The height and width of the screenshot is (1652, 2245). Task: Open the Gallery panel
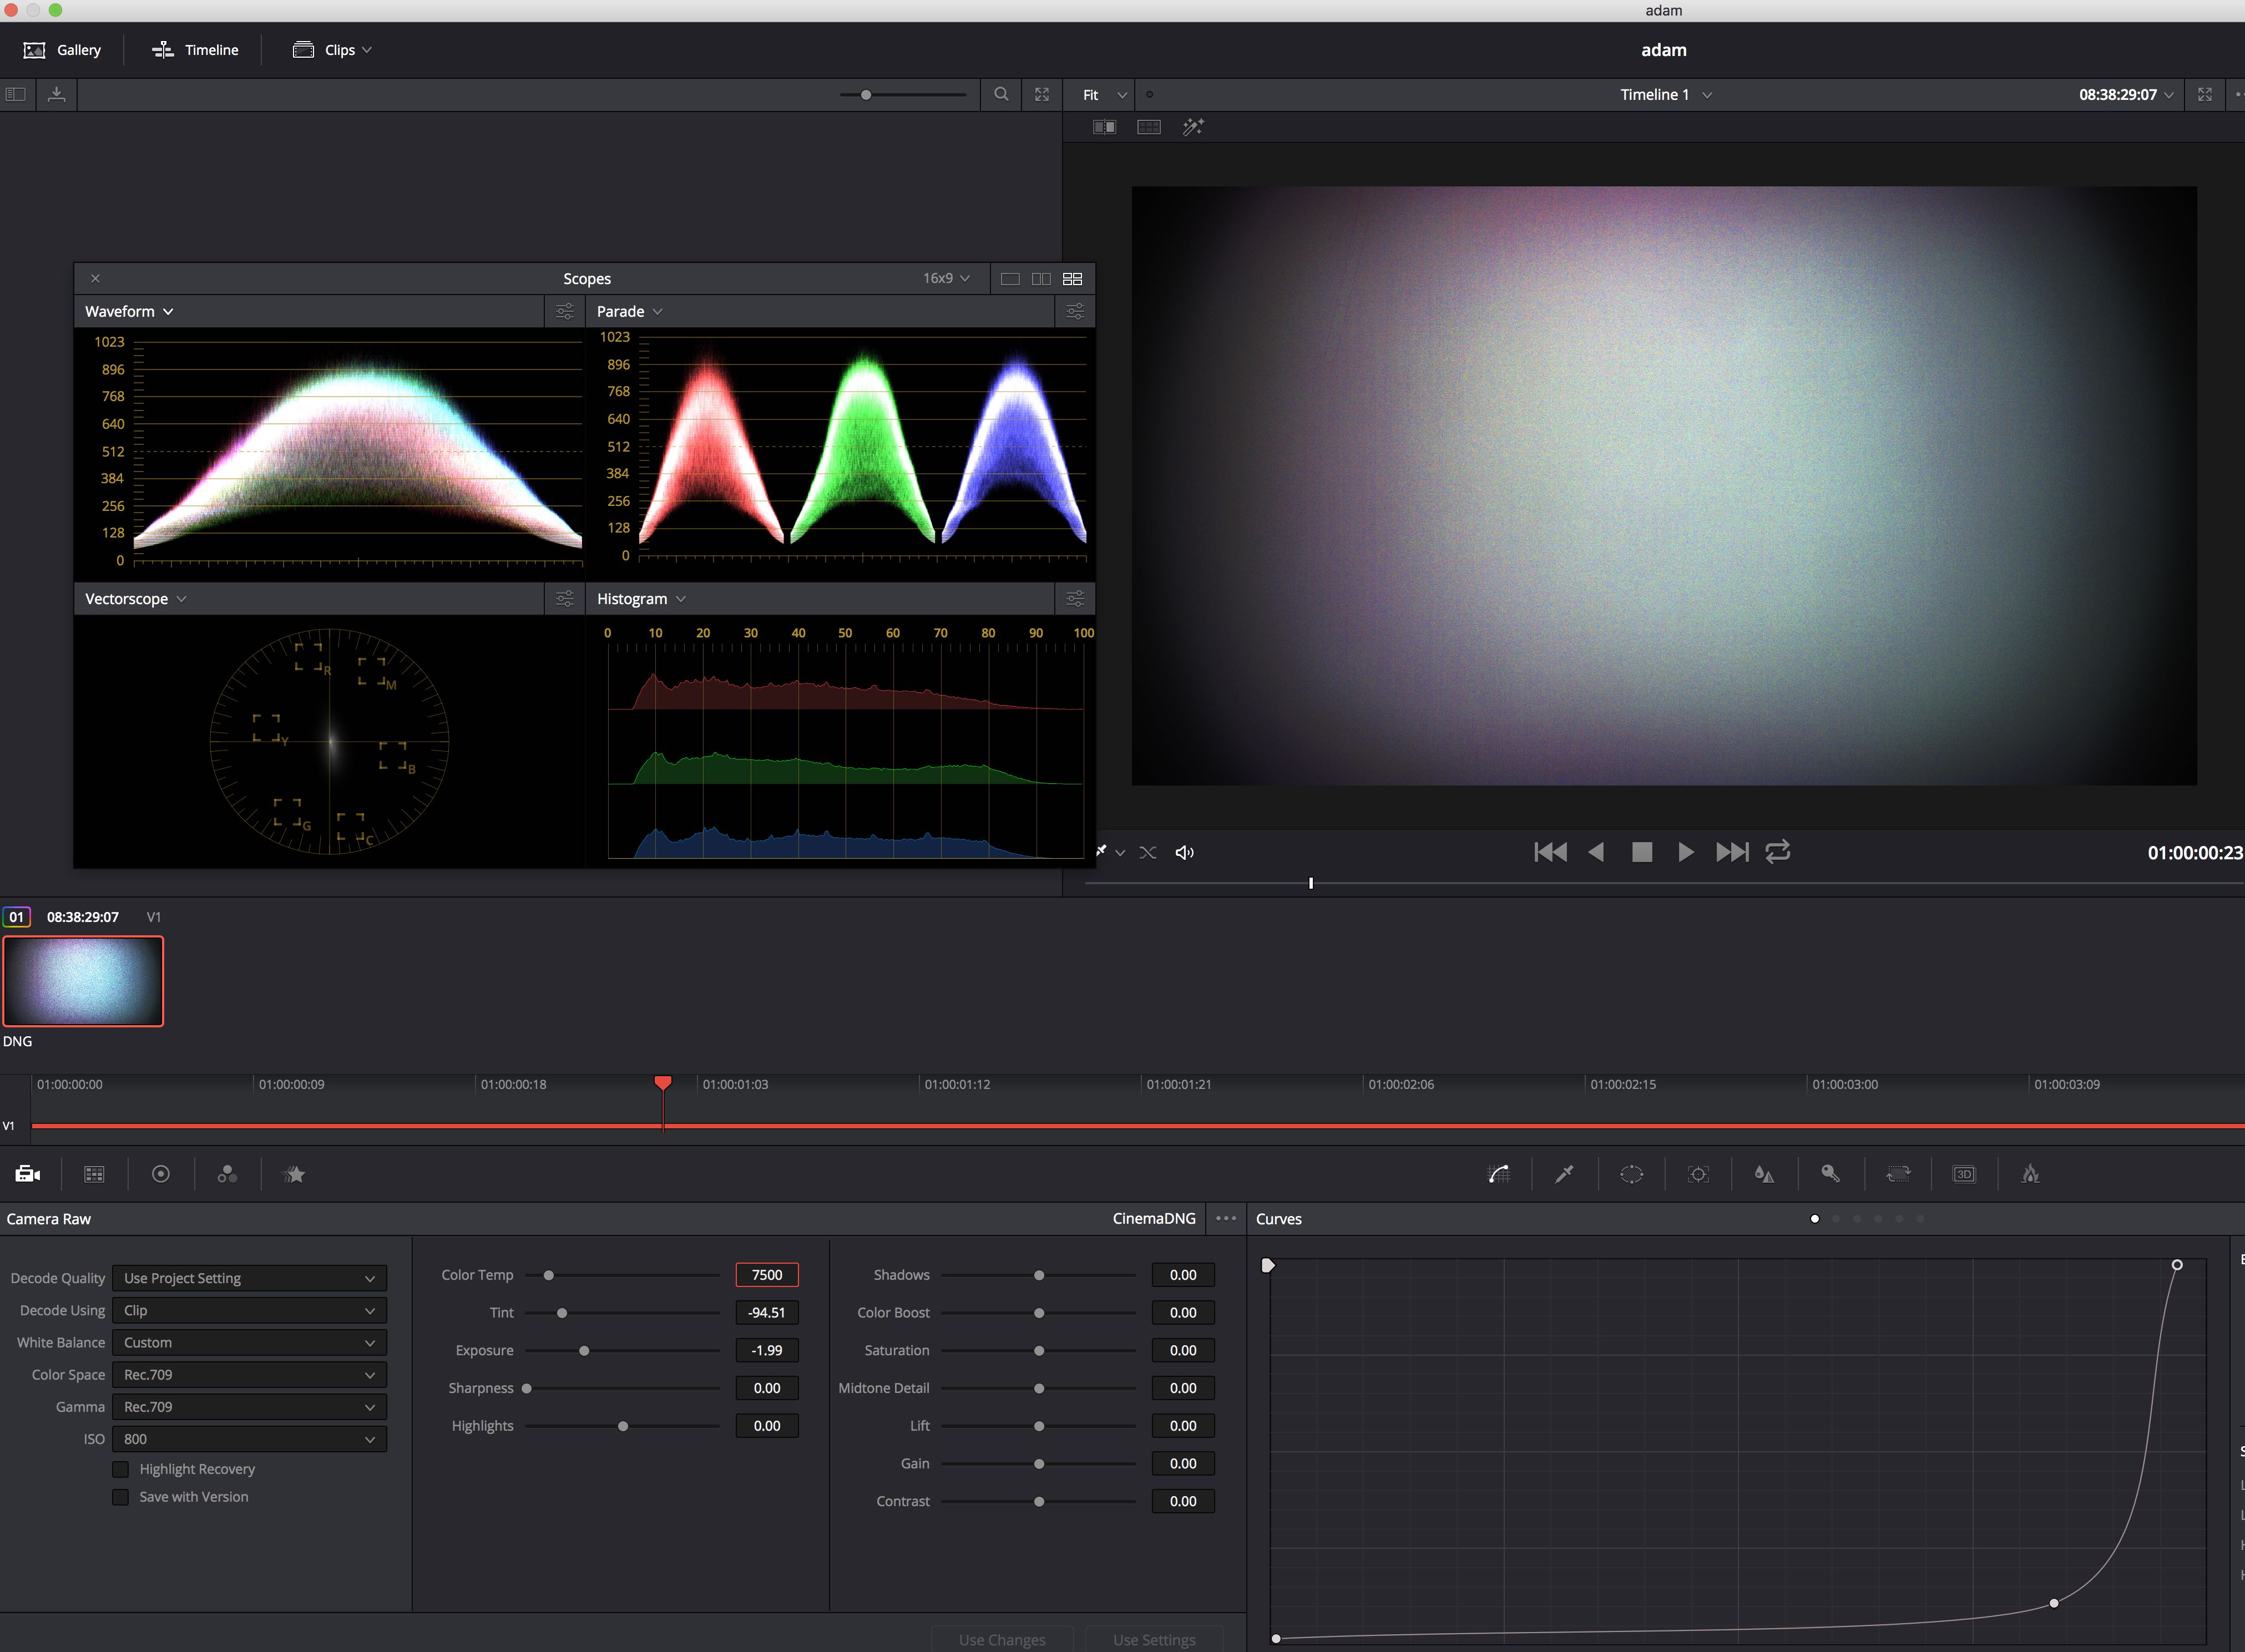click(62, 50)
